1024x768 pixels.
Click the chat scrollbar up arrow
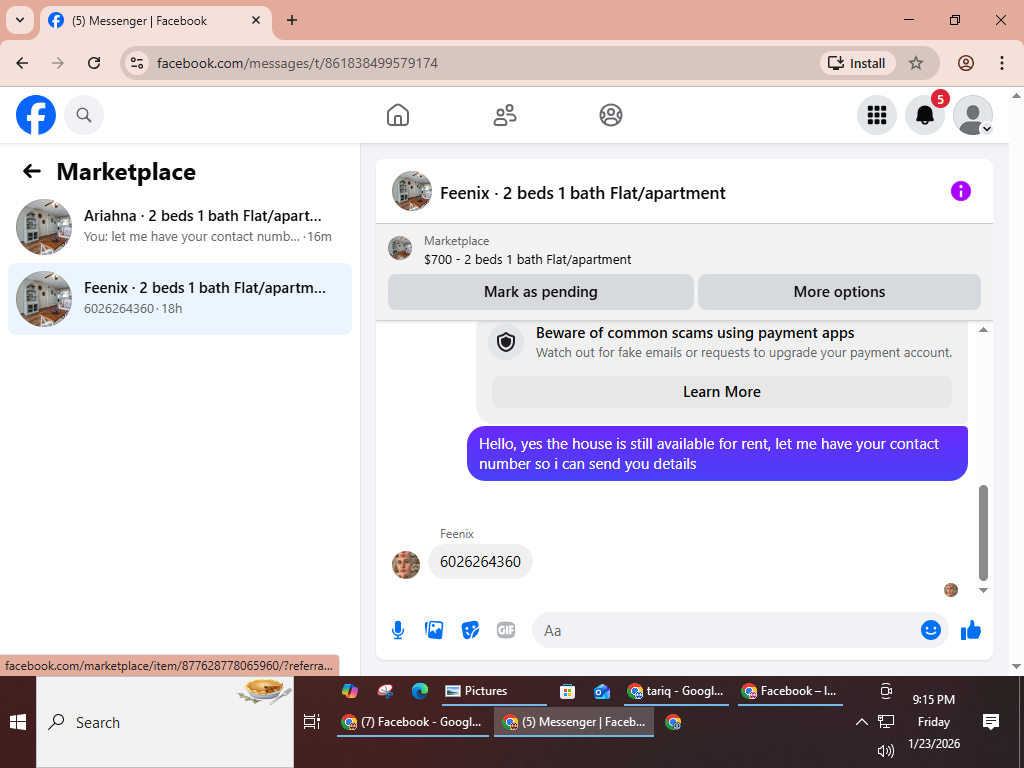click(984, 330)
